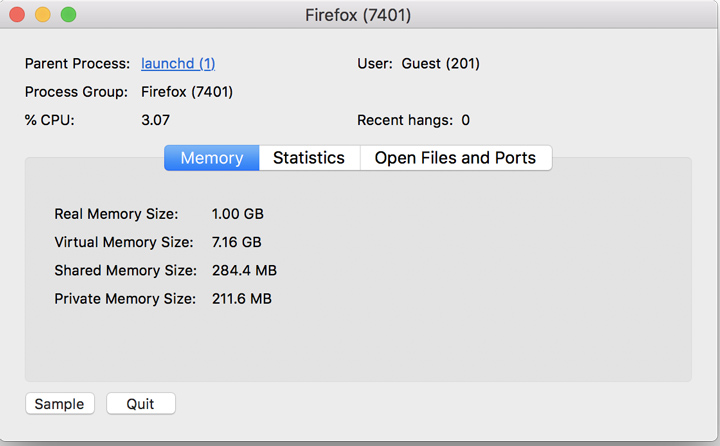Click the Parent Process label
Viewport: 720px width, 446px height.
pyautogui.click(x=77, y=64)
